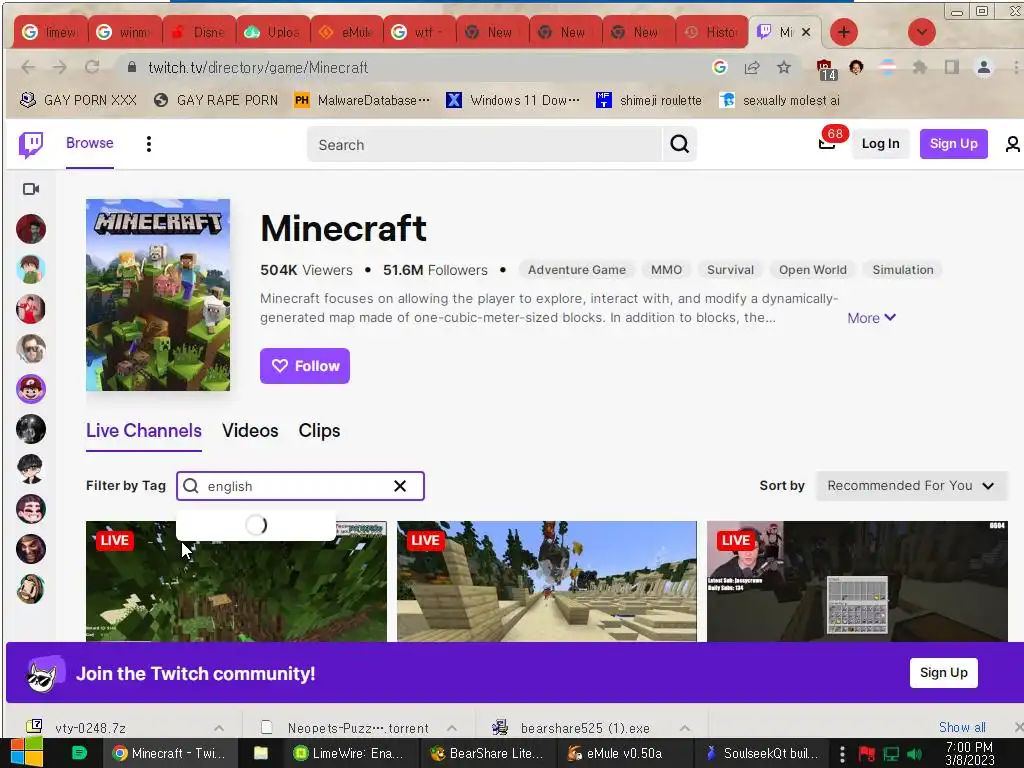Click the extension icon showing badge 14
Viewport: 1024px width, 768px height.
[x=825, y=69]
